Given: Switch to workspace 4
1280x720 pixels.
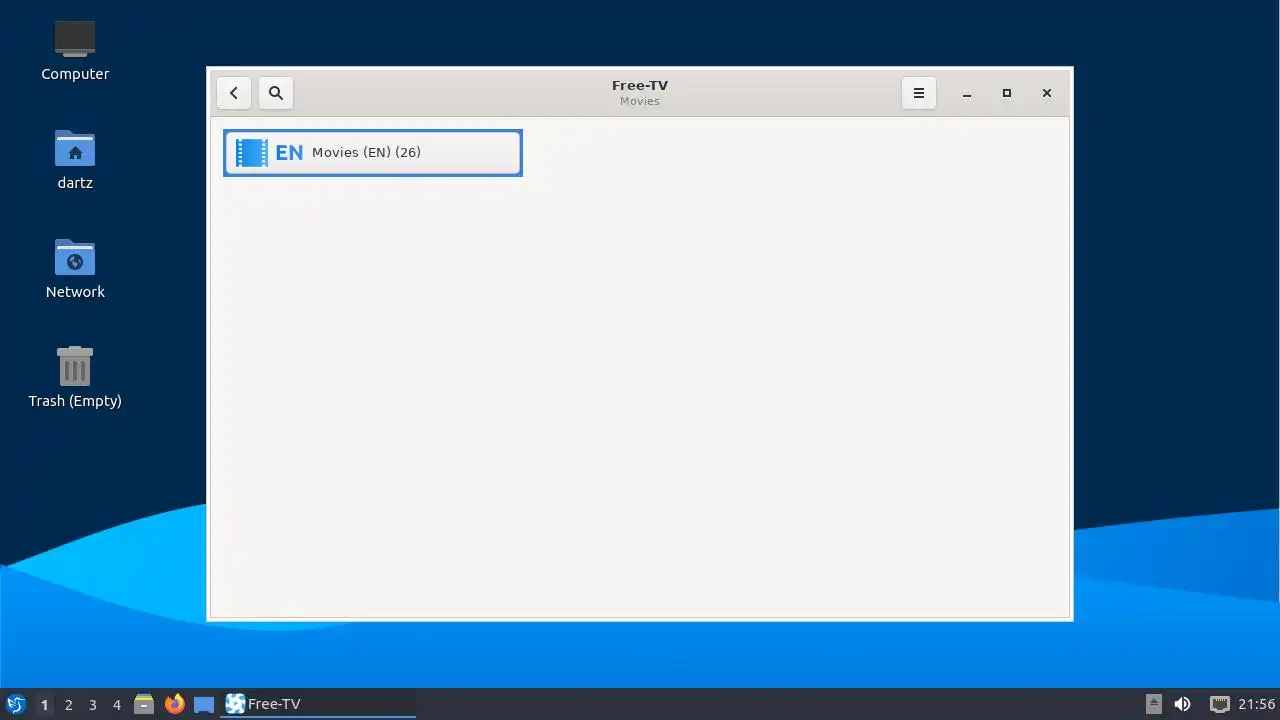Looking at the screenshot, I should coord(116,704).
